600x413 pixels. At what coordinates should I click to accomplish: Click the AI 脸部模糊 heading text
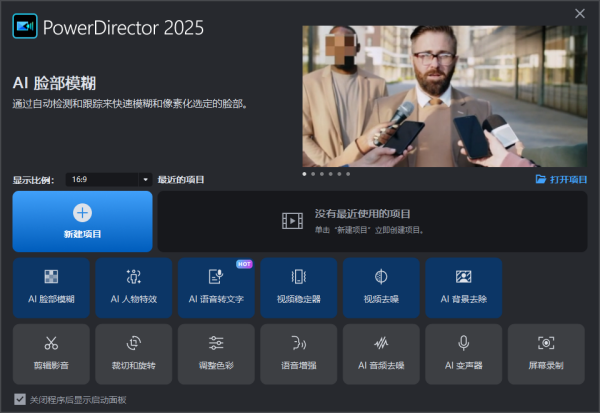(54, 83)
